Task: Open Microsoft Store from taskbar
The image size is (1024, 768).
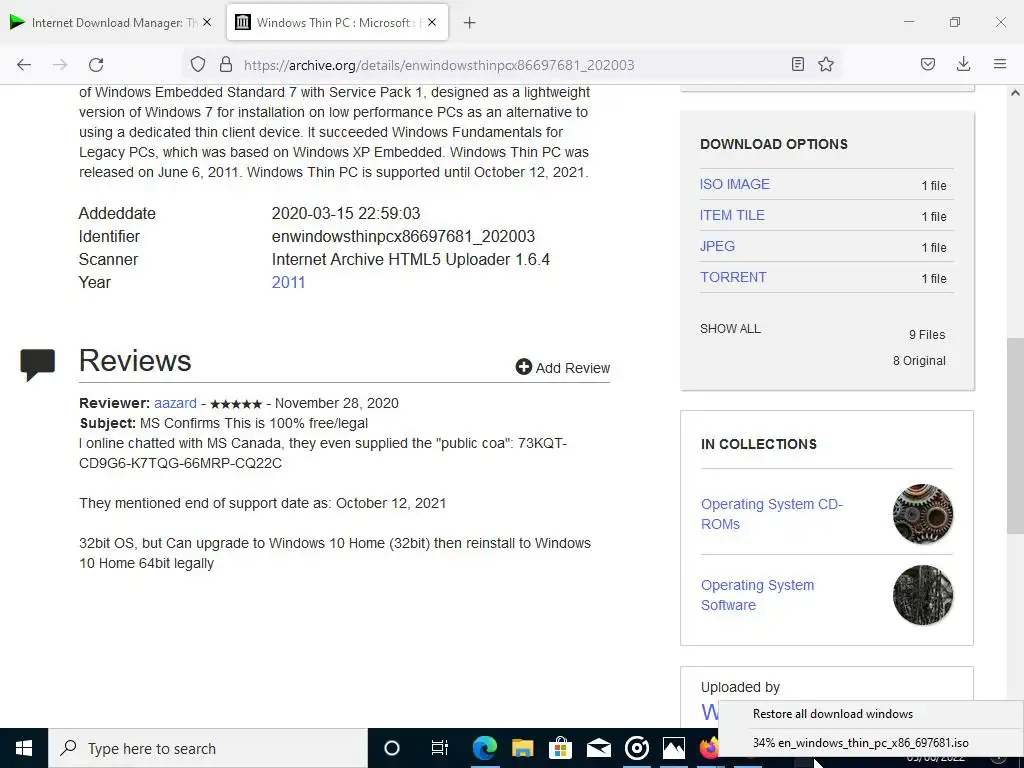Action: (x=560, y=748)
